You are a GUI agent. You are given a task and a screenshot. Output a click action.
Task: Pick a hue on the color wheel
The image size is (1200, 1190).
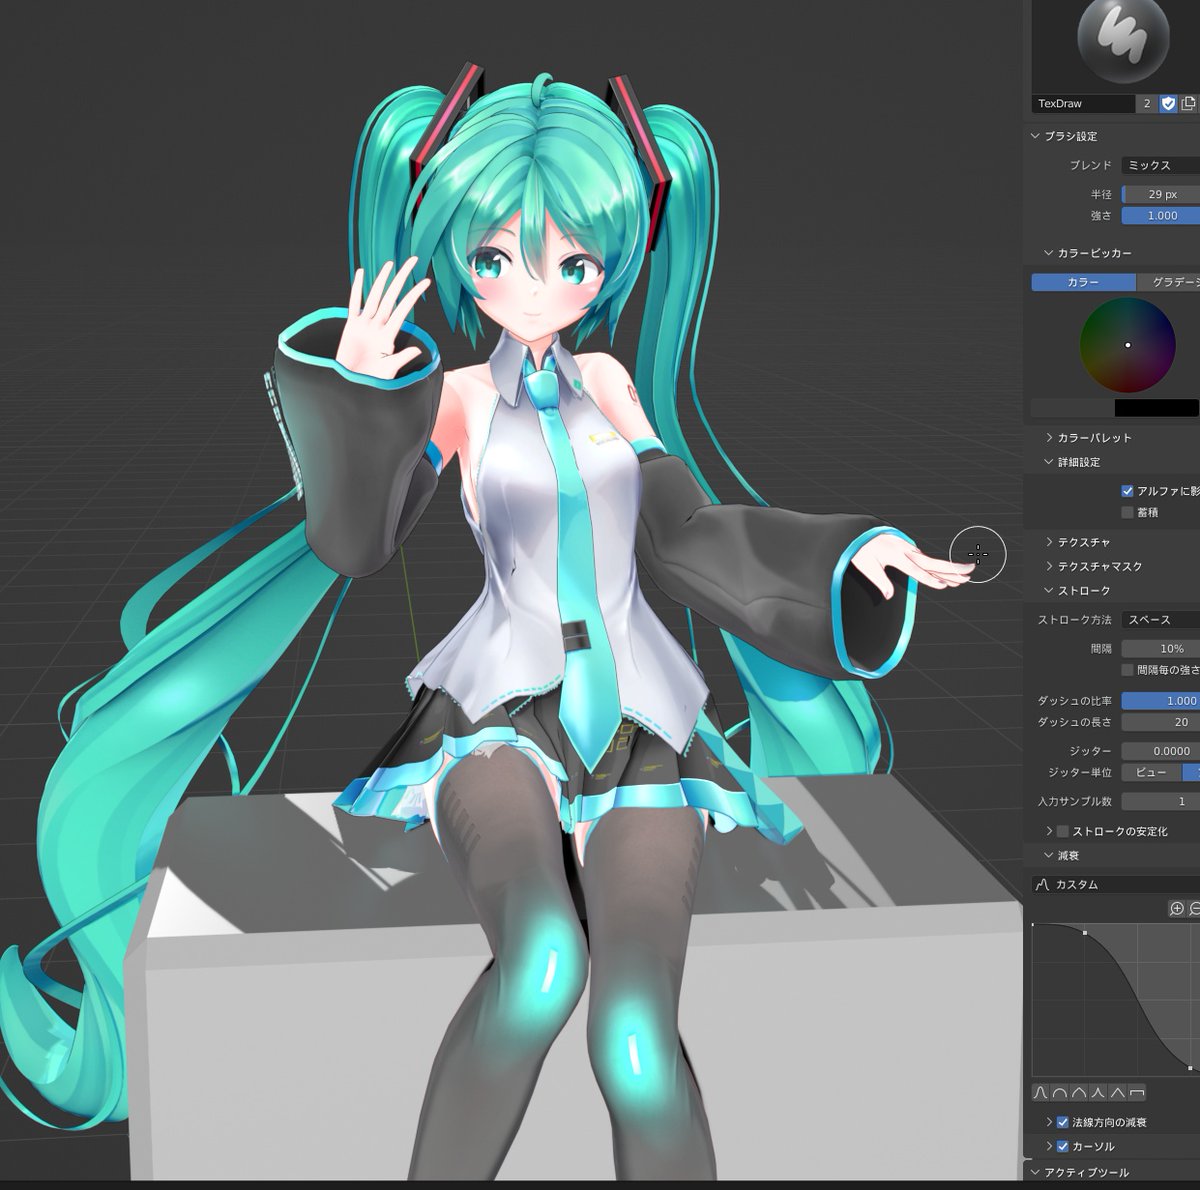click(x=1127, y=345)
